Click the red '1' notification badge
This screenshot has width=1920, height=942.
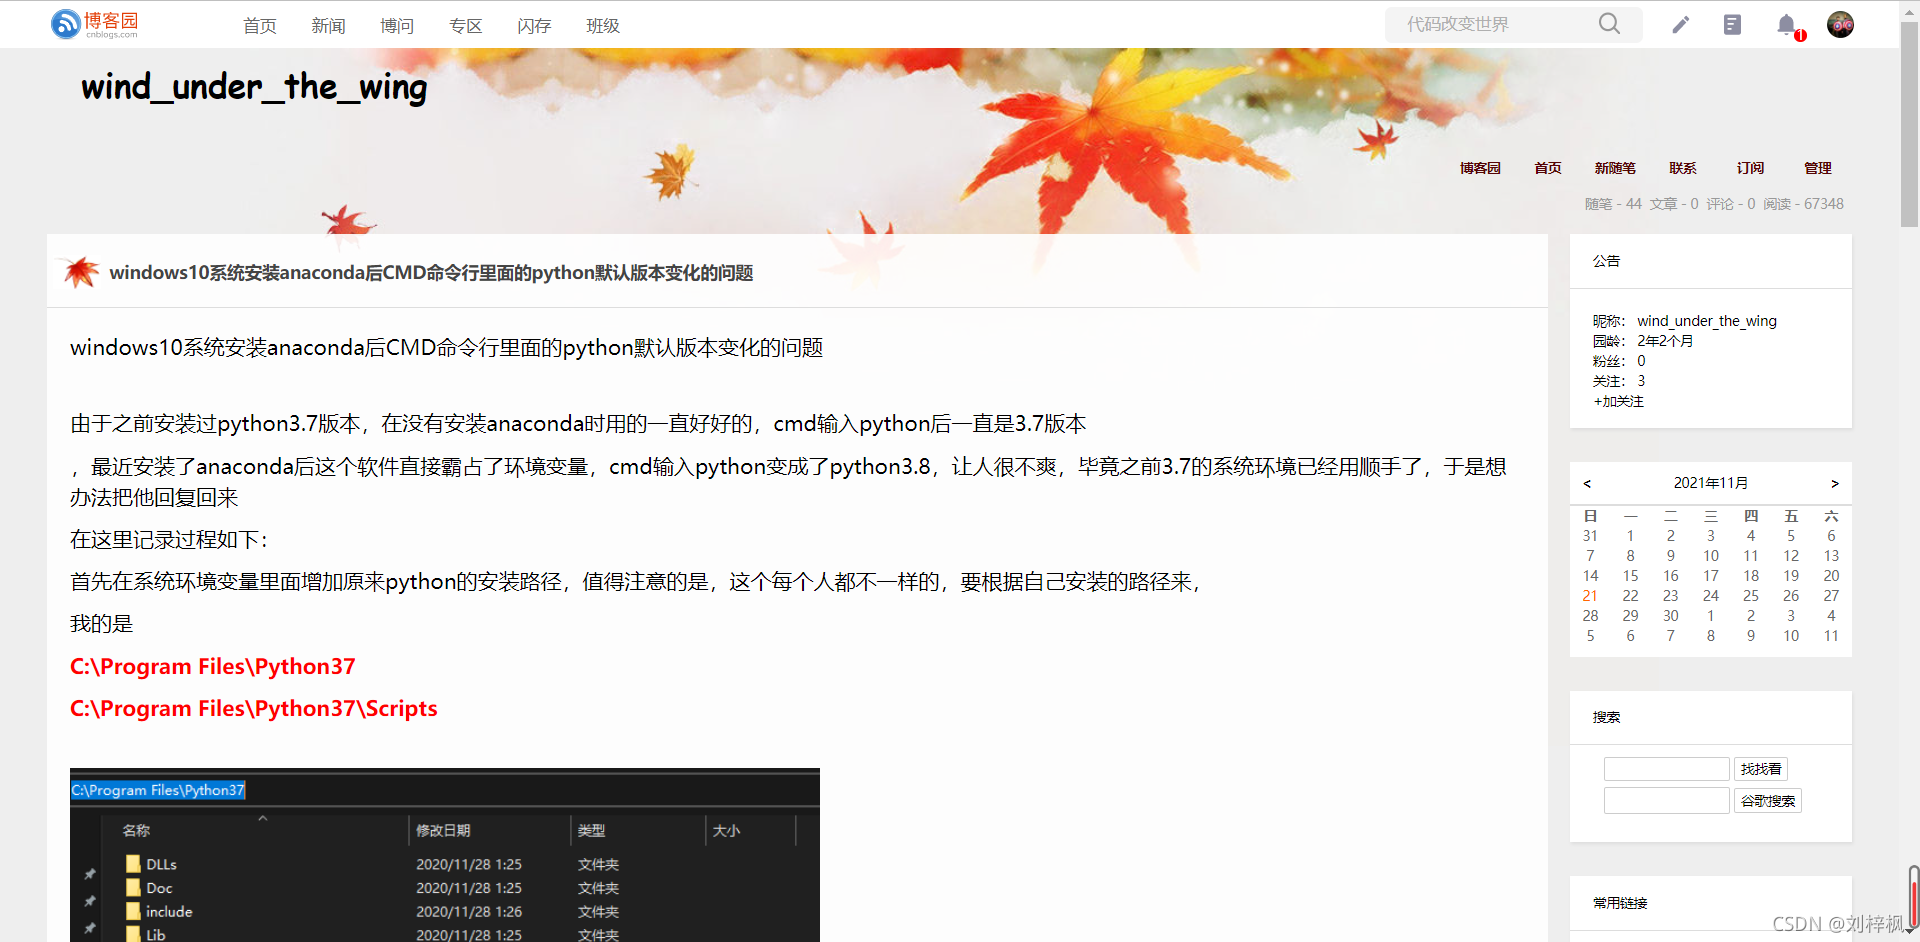[x=1799, y=33]
